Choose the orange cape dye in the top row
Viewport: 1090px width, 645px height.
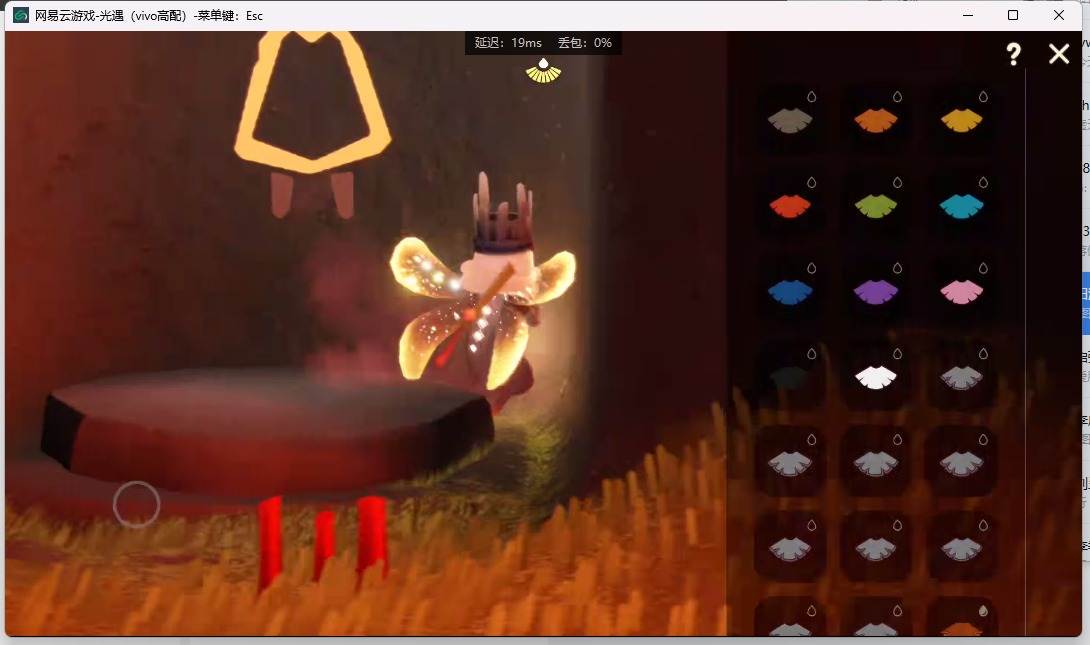876,119
